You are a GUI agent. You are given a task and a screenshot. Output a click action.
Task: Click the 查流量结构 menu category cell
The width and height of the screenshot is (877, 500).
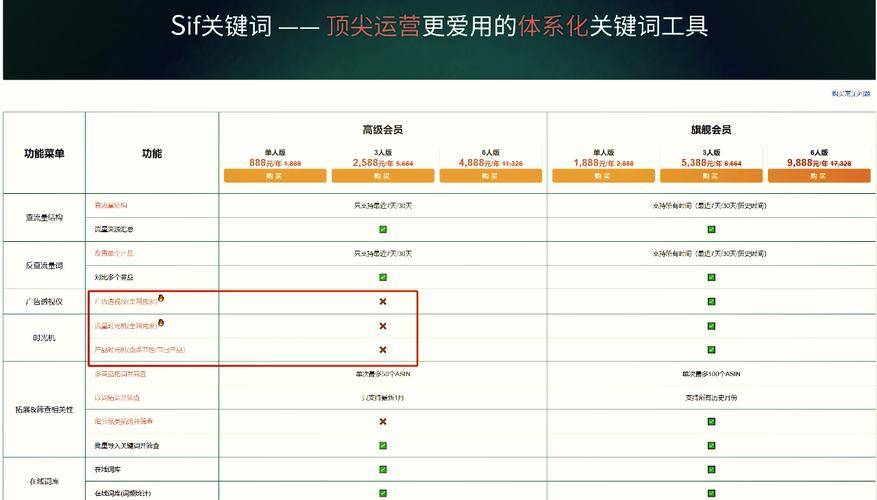(x=44, y=217)
